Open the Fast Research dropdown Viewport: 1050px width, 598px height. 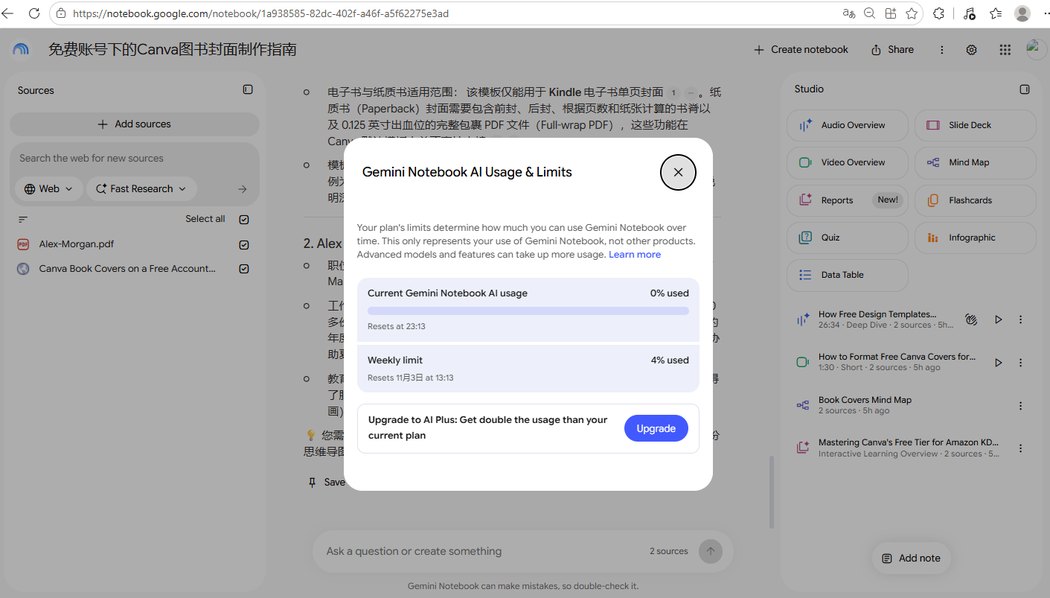click(x=141, y=189)
